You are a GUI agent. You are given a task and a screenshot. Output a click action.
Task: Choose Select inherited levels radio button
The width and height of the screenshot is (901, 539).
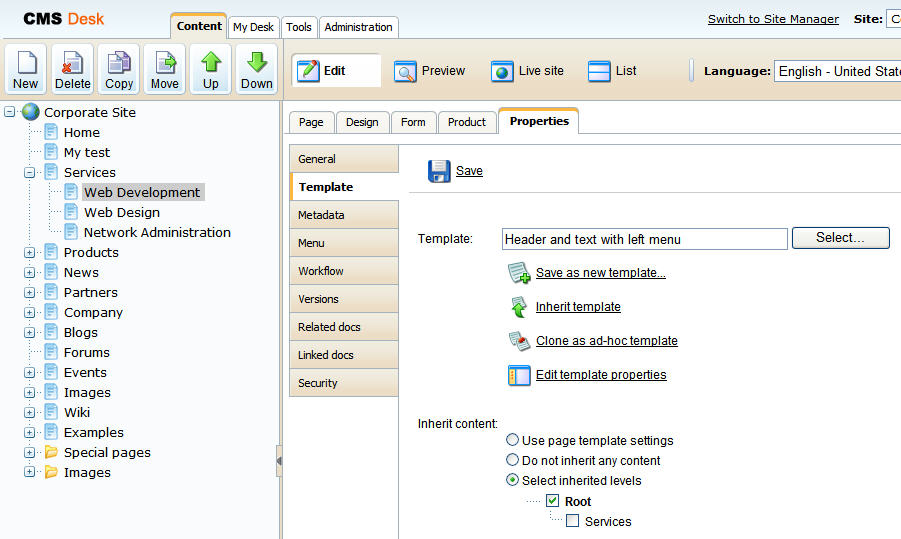(512, 480)
